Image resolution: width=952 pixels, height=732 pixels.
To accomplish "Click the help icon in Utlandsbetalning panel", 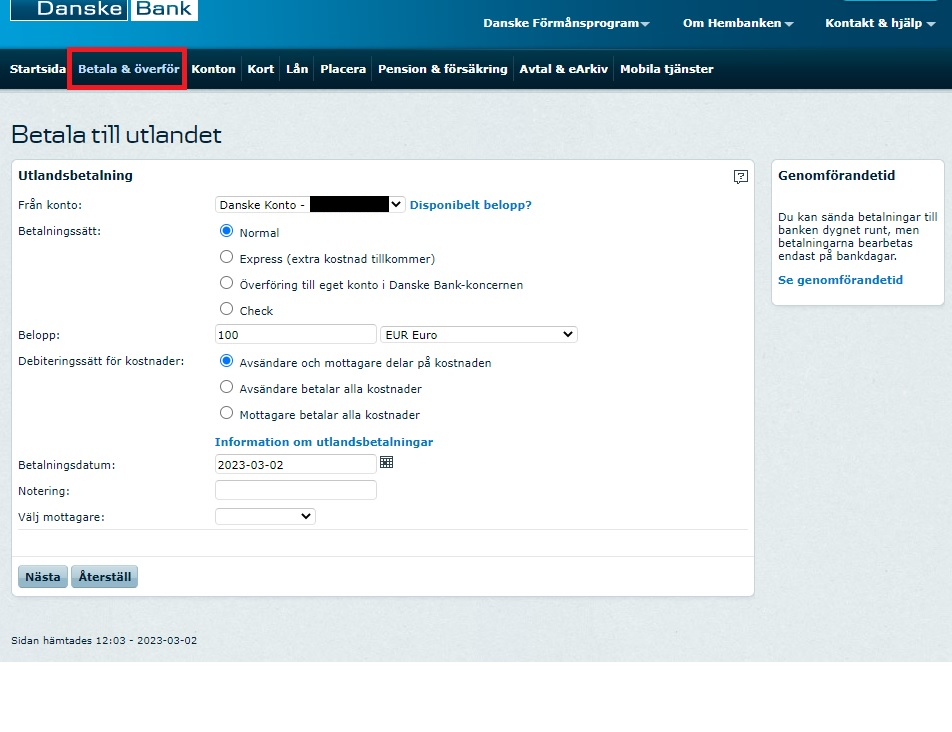I will click(740, 177).
